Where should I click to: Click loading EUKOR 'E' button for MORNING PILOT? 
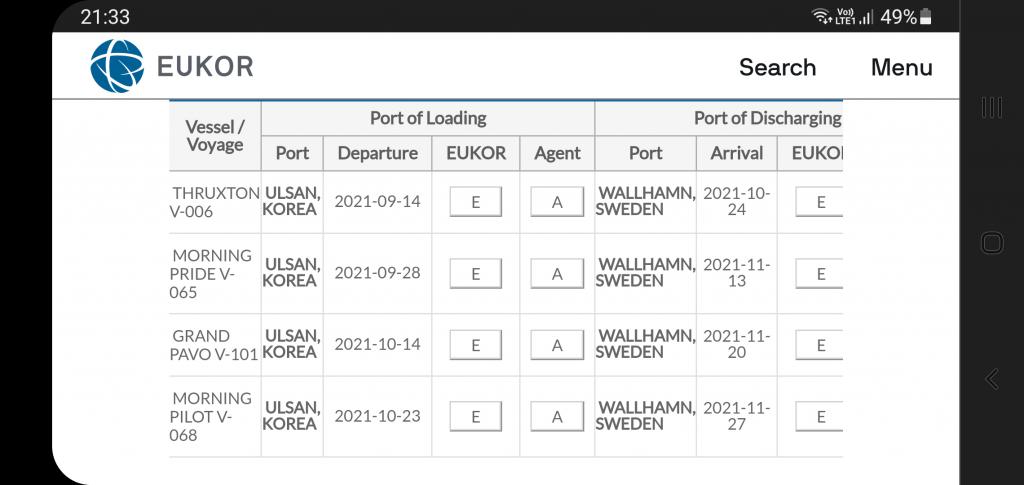click(x=475, y=416)
